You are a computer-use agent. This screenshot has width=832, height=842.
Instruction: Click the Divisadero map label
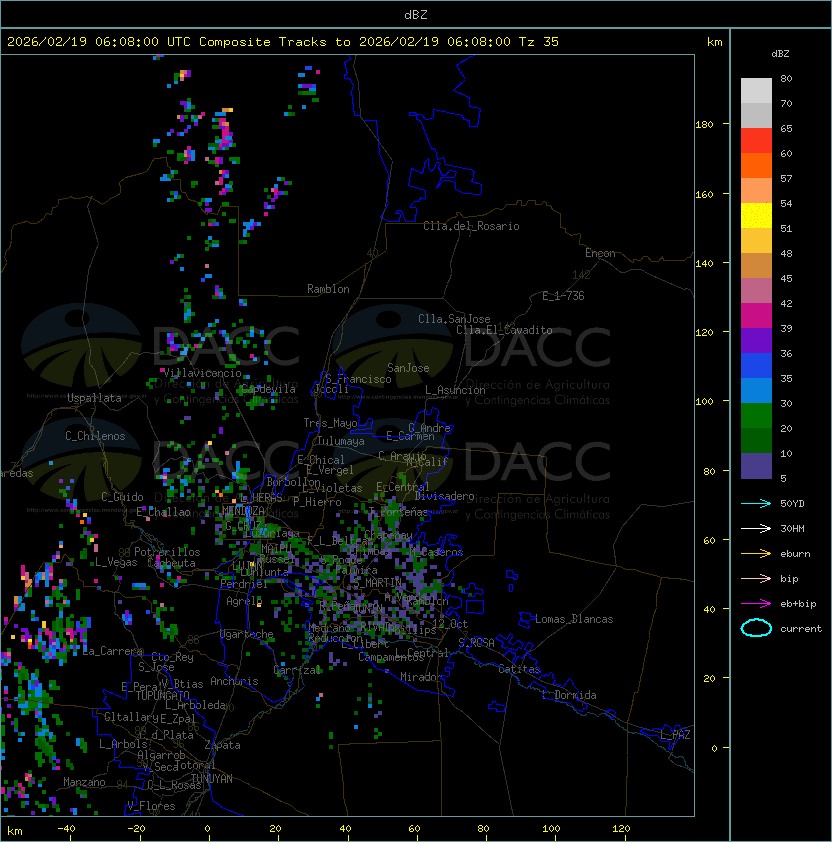(x=445, y=496)
